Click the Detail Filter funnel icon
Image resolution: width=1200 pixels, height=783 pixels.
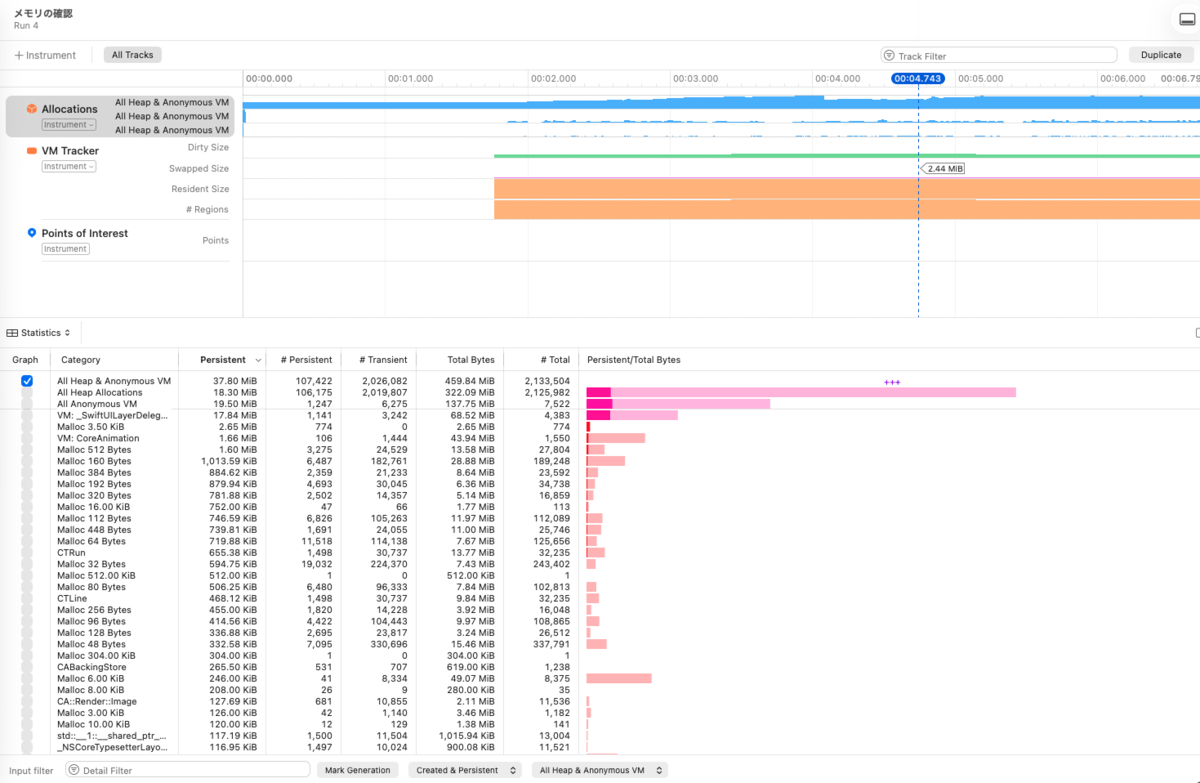click(x=73, y=770)
